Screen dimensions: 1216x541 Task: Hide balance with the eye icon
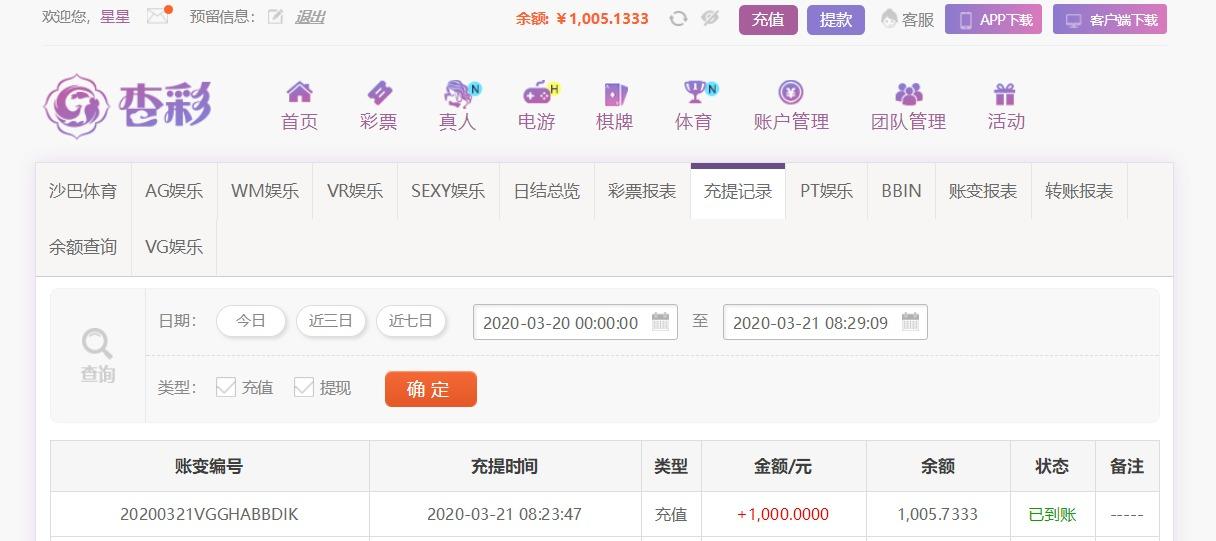[x=710, y=18]
